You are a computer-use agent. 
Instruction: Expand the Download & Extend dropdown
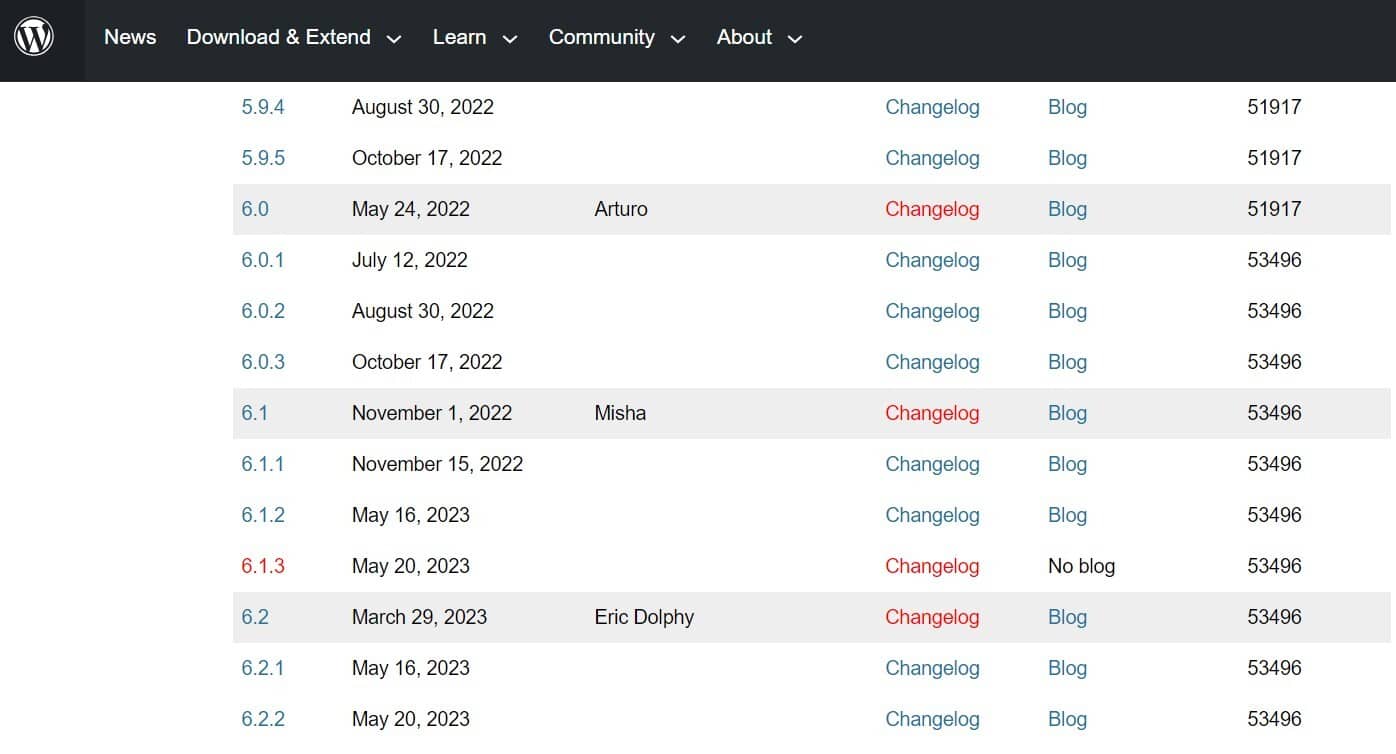[x=293, y=38]
